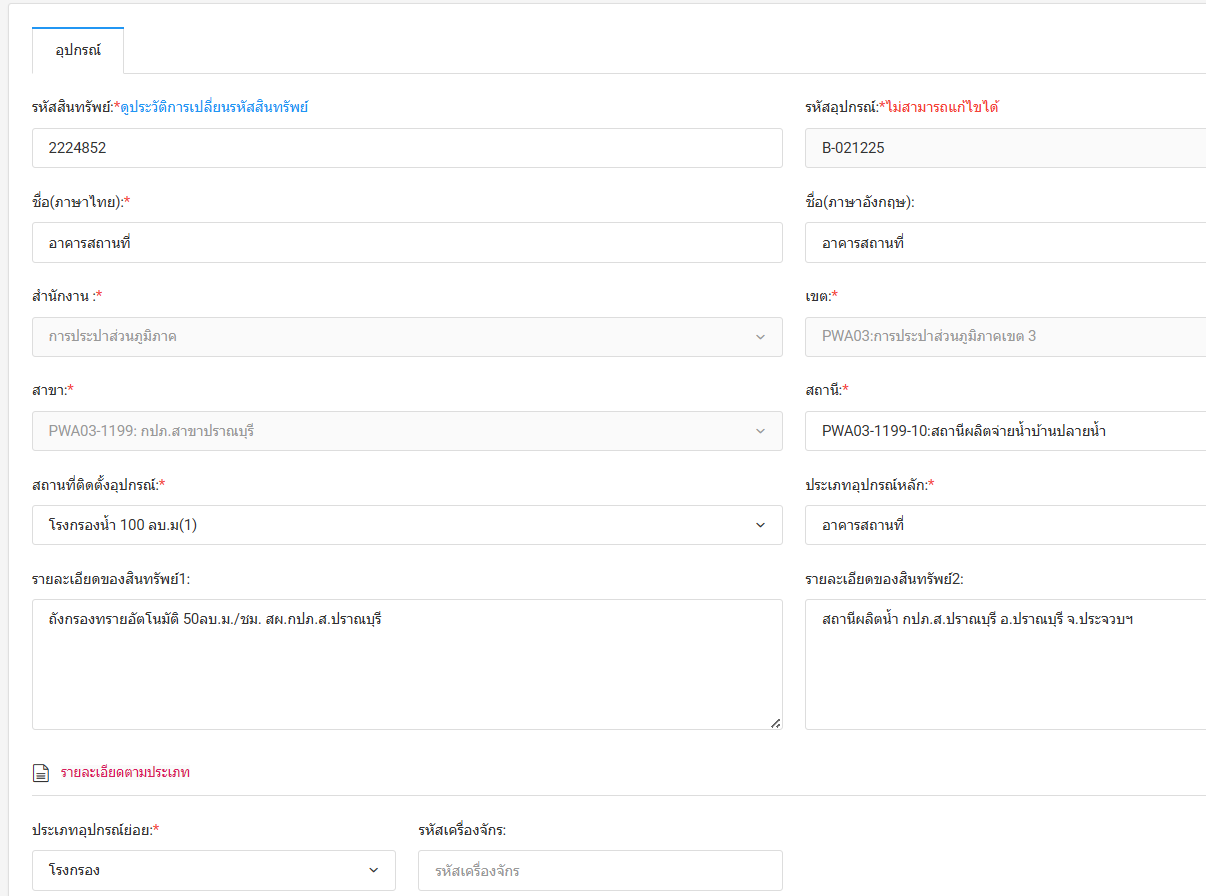Screen dimensions: 1206x896
Task: Click the resize handle of รายละเอียดของสินทรัพย์1 textarea
Action: [775, 722]
